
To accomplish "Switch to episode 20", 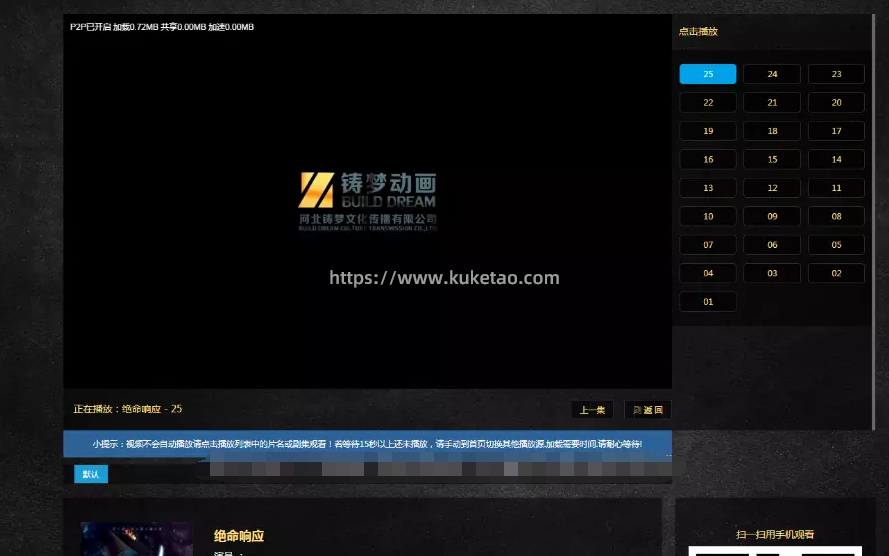I will pos(836,103).
